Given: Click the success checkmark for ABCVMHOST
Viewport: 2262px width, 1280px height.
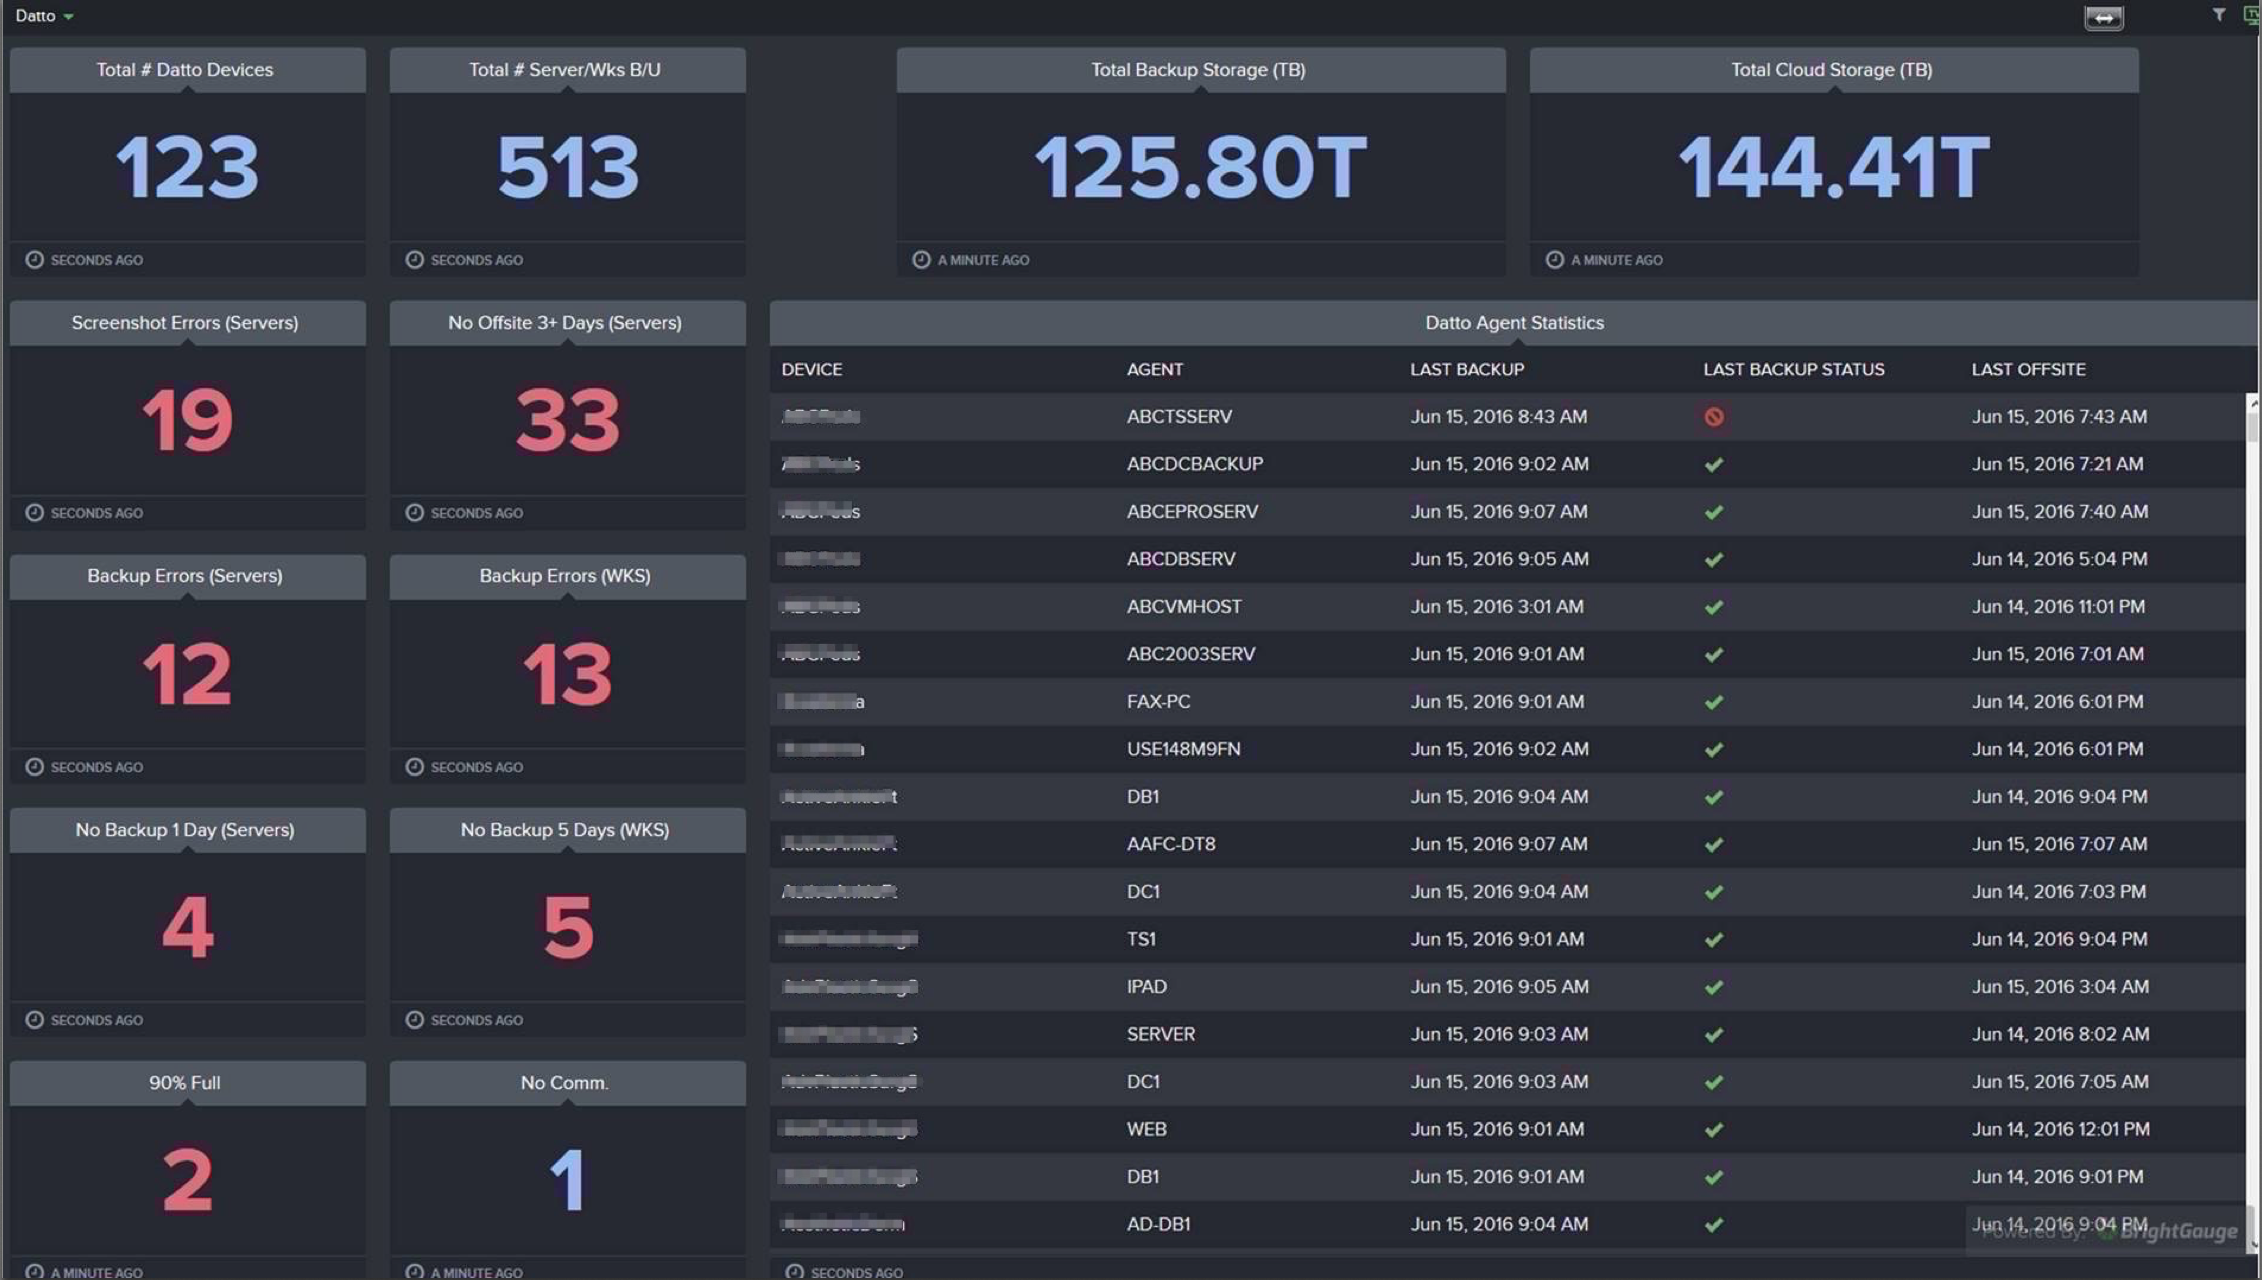Looking at the screenshot, I should [1713, 607].
